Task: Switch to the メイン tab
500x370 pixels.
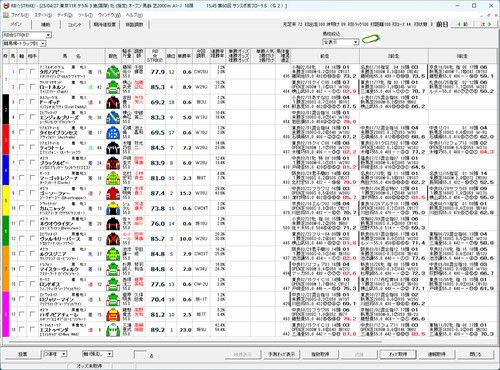Action: click(x=16, y=24)
